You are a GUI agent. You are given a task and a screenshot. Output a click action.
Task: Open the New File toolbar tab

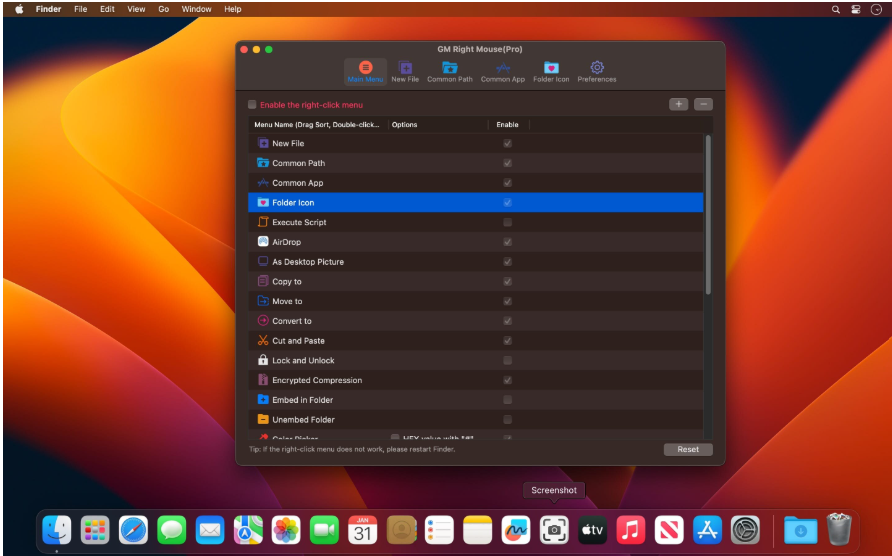click(405, 72)
